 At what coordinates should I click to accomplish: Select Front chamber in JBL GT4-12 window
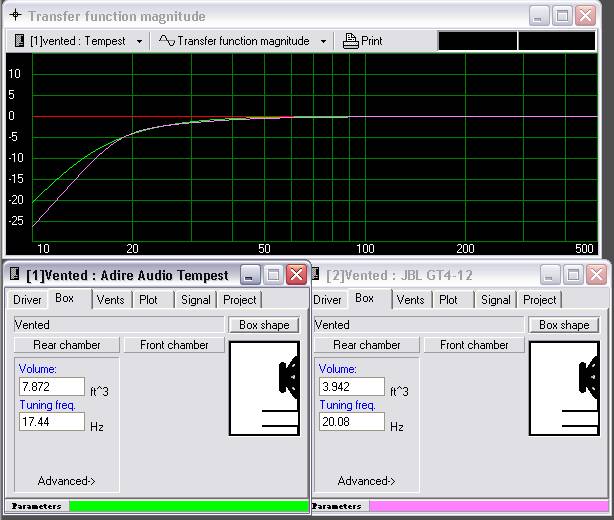click(474, 345)
